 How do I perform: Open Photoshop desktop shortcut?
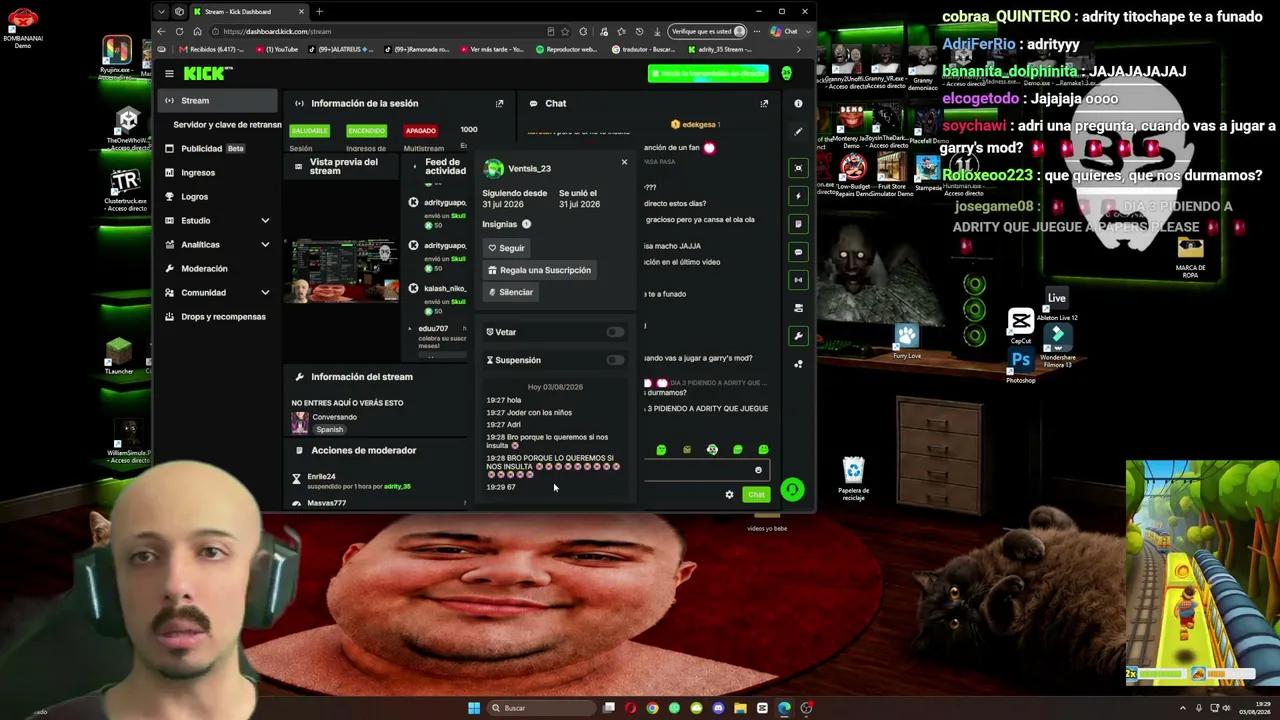[x=1020, y=366]
